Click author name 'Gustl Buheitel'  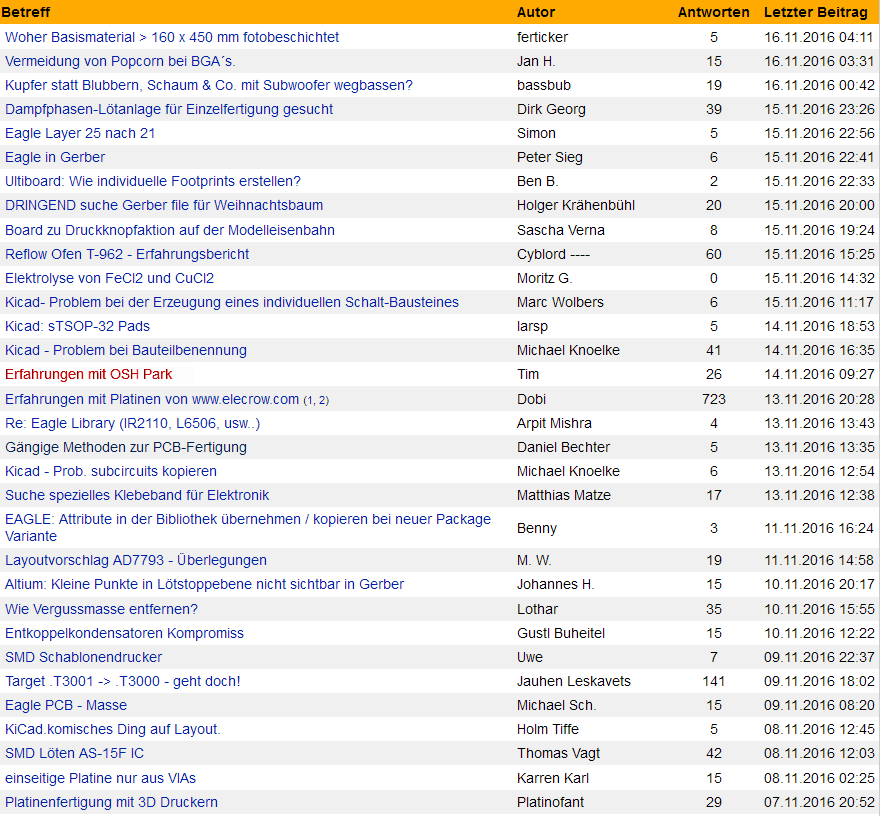coord(561,634)
